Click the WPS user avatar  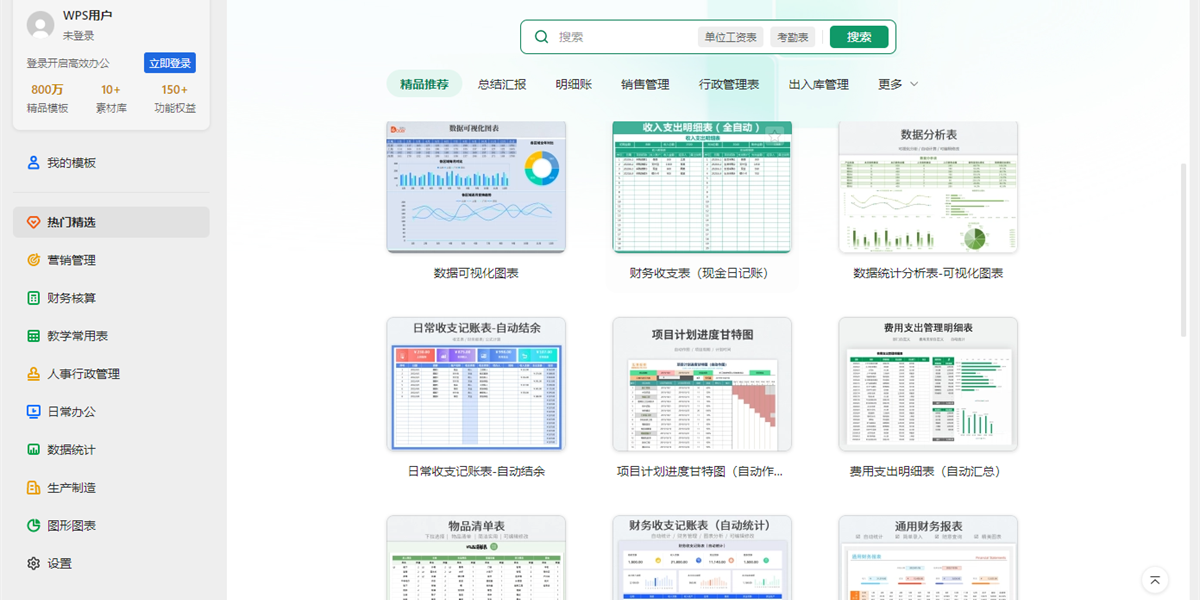click(x=41, y=25)
